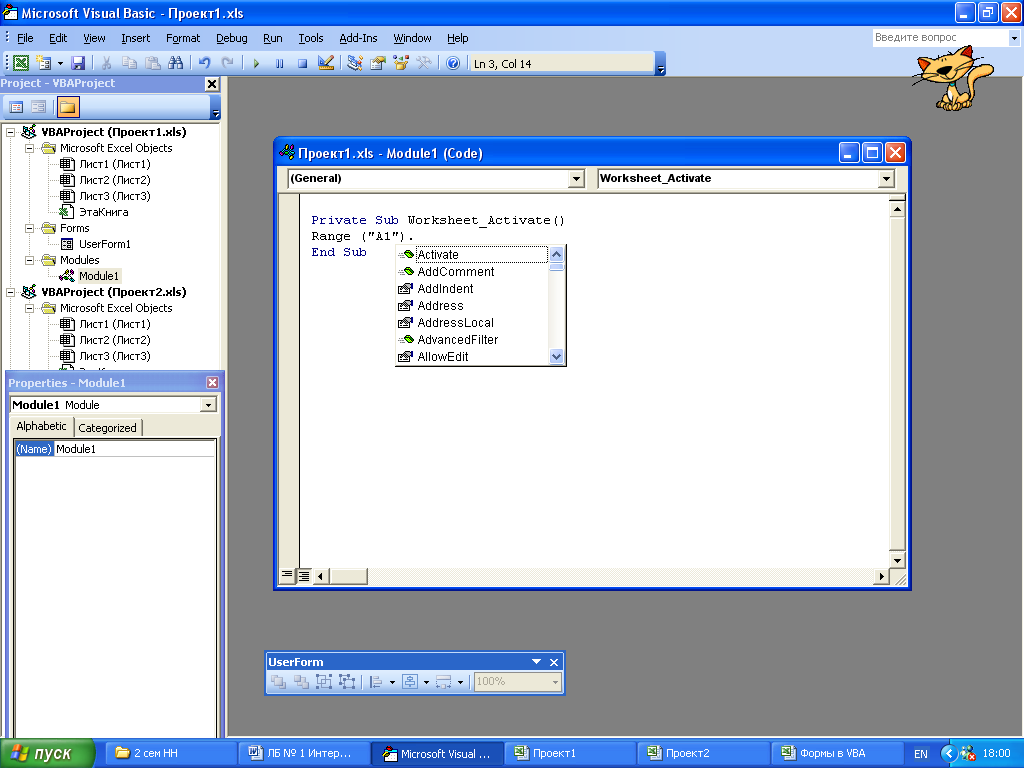This screenshot has width=1024, height=768.
Task: Toggle Folders icon in Project panel
Action: click(67, 106)
